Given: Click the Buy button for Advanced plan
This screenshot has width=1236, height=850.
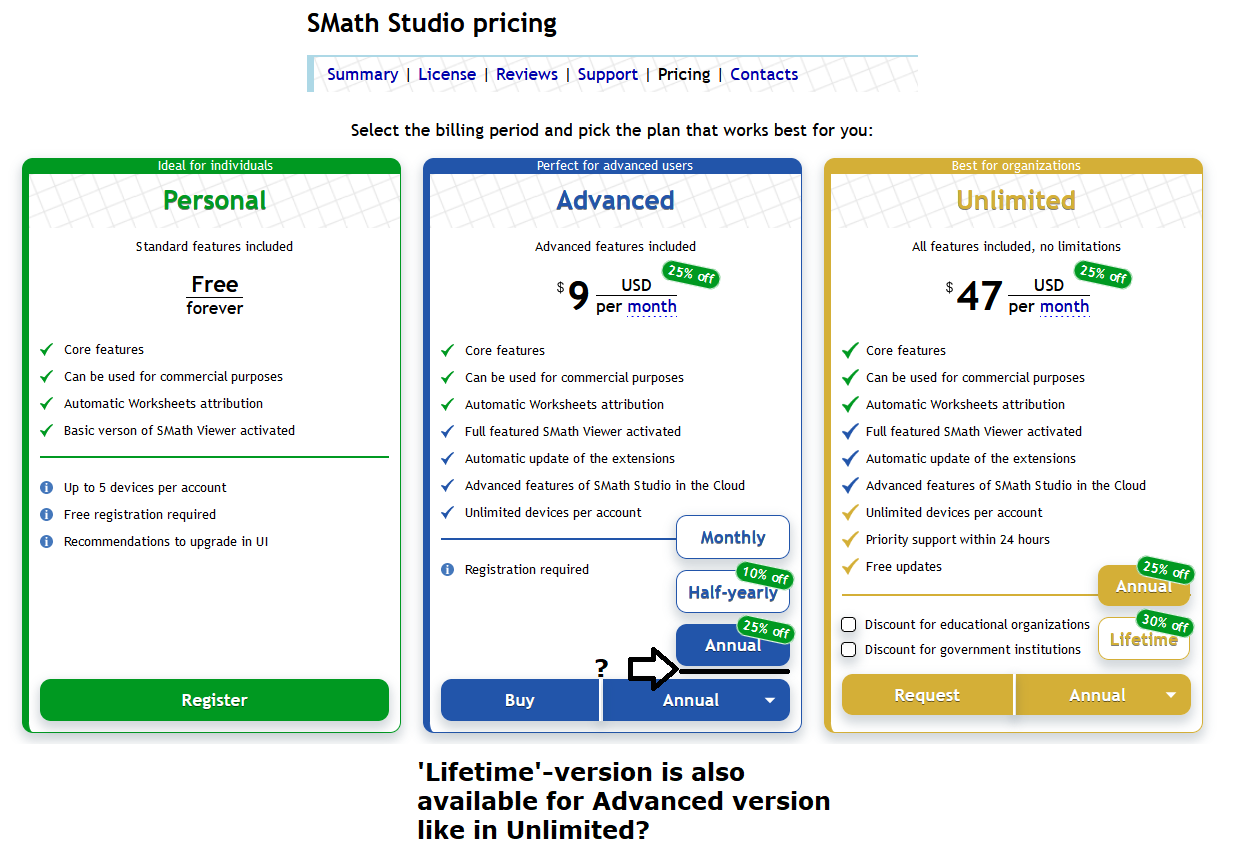Looking at the screenshot, I should [x=519, y=701].
